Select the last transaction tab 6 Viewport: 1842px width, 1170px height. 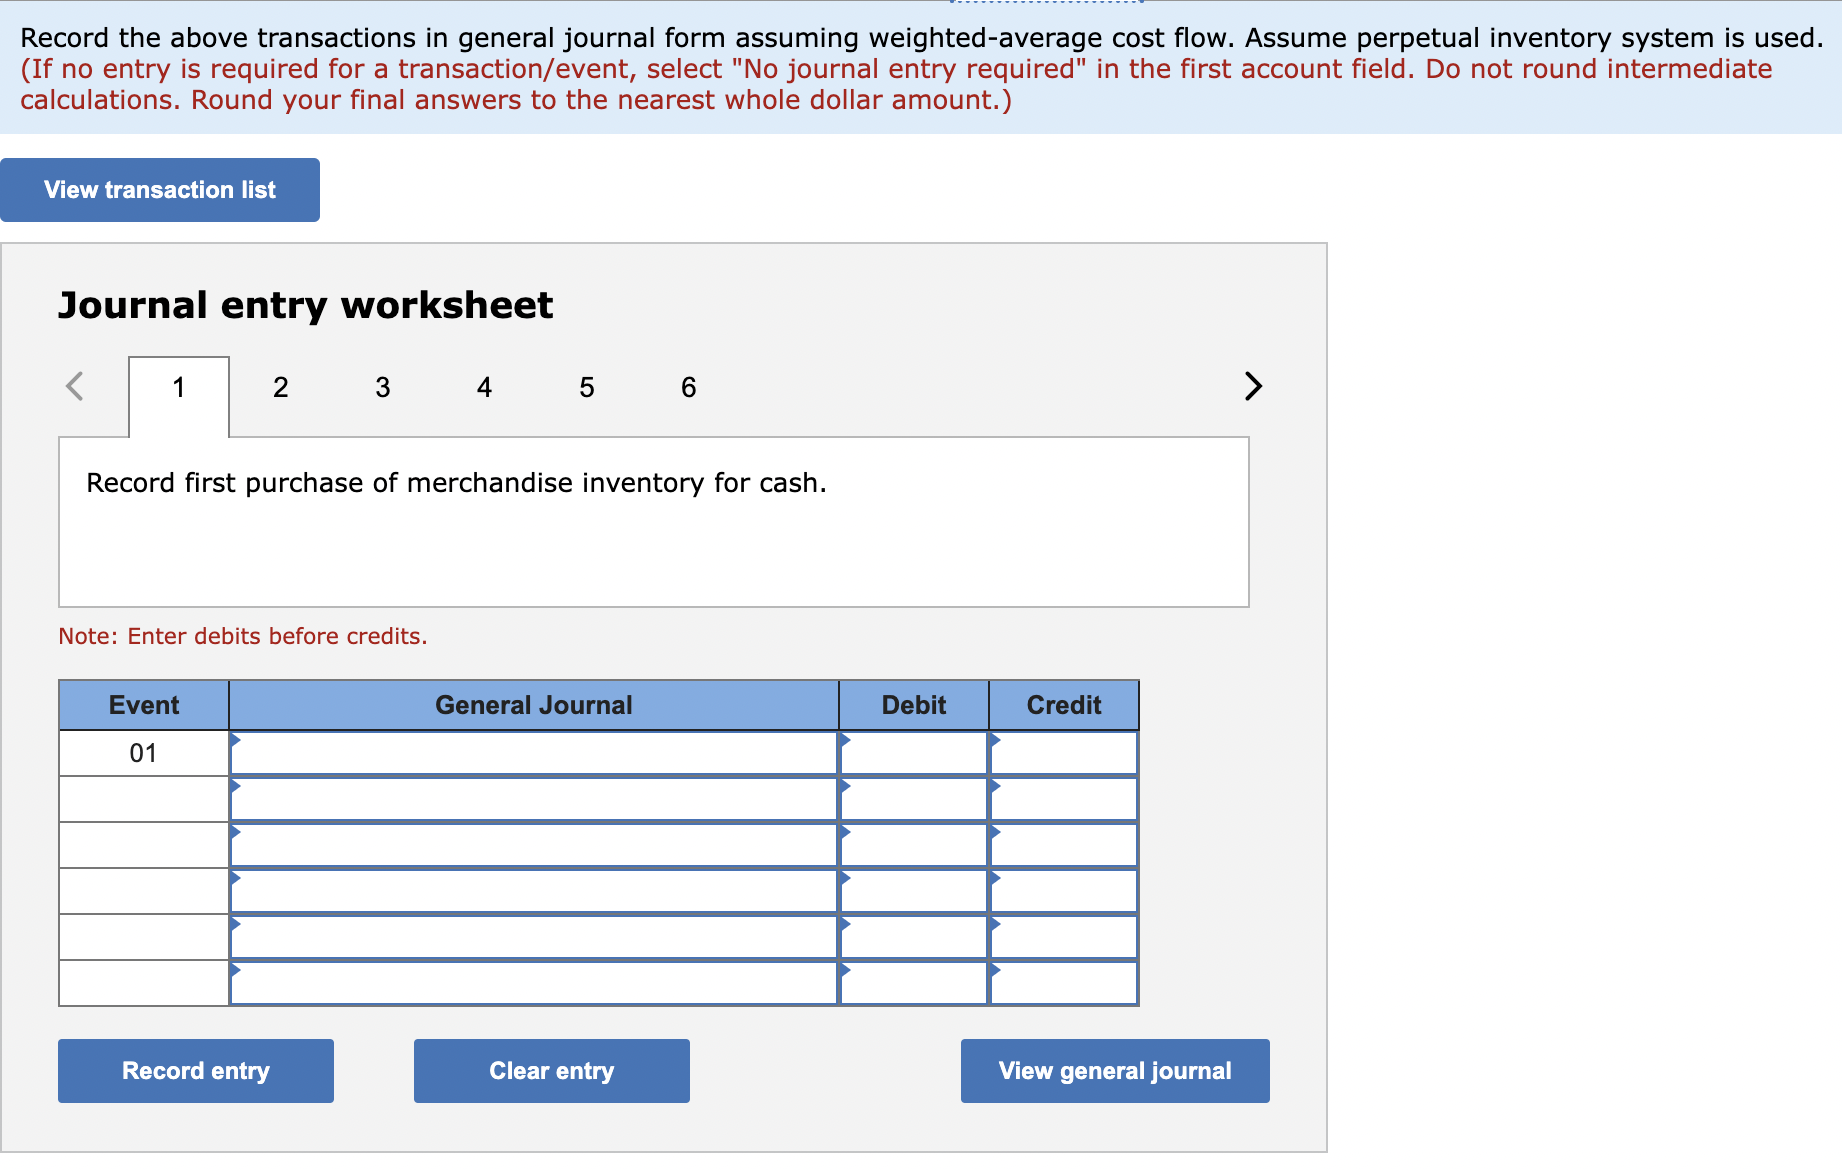pos(688,387)
